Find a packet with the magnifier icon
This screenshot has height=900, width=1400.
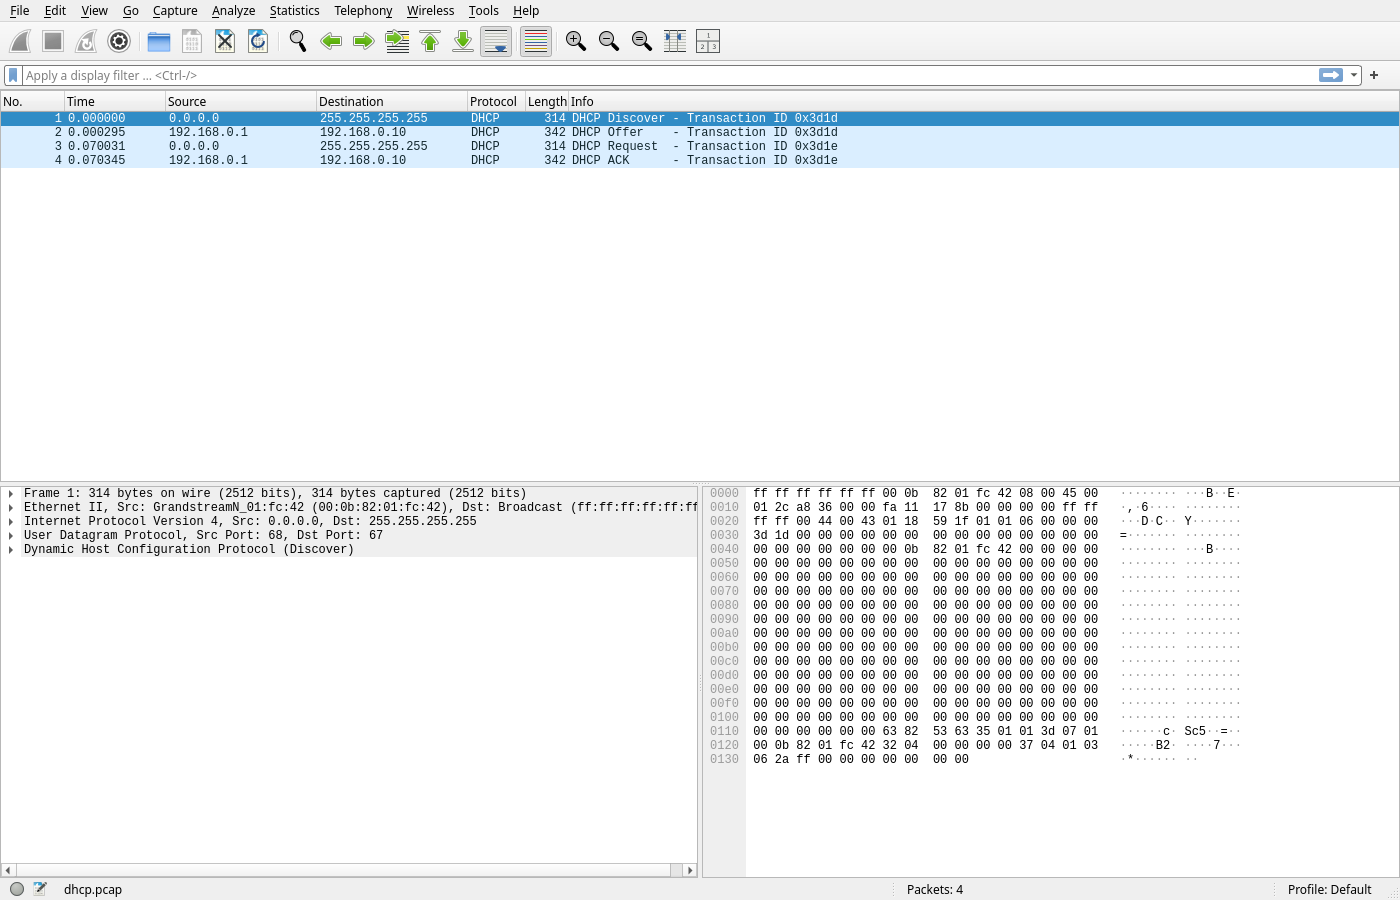tap(298, 41)
